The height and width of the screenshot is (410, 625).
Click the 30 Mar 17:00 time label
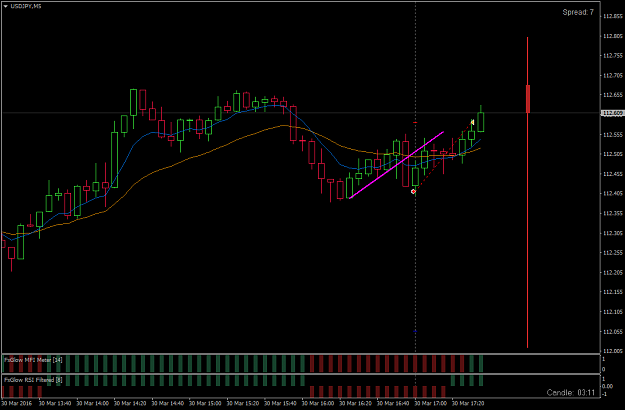[x=430, y=403]
